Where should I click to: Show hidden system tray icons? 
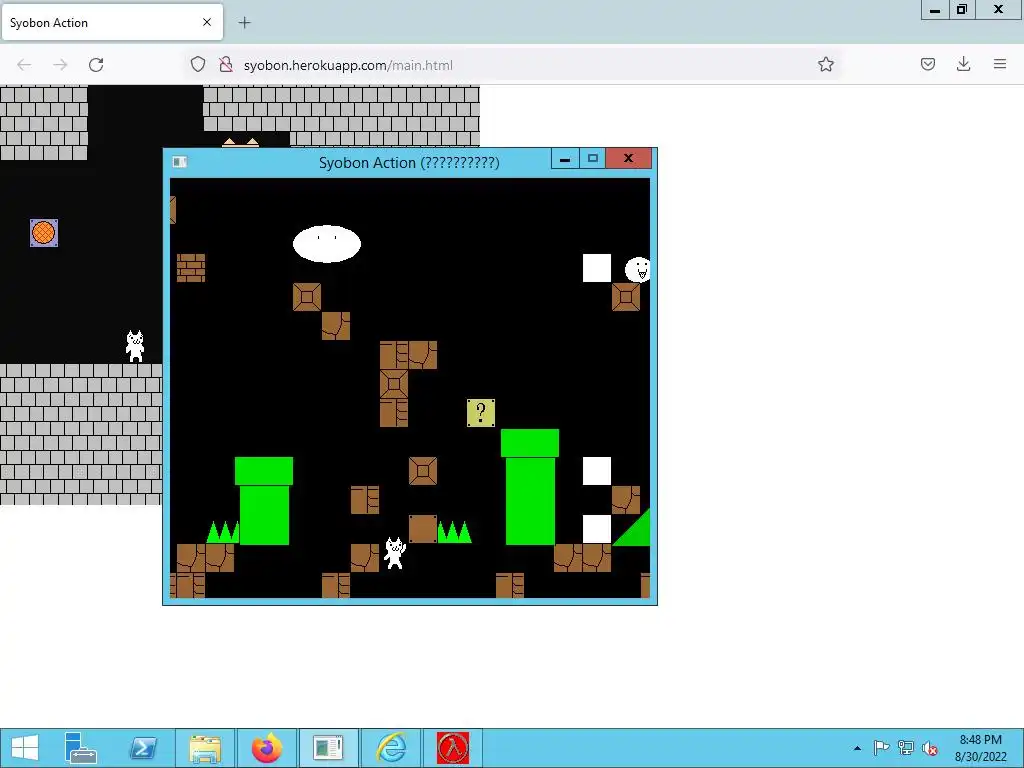[x=857, y=748]
